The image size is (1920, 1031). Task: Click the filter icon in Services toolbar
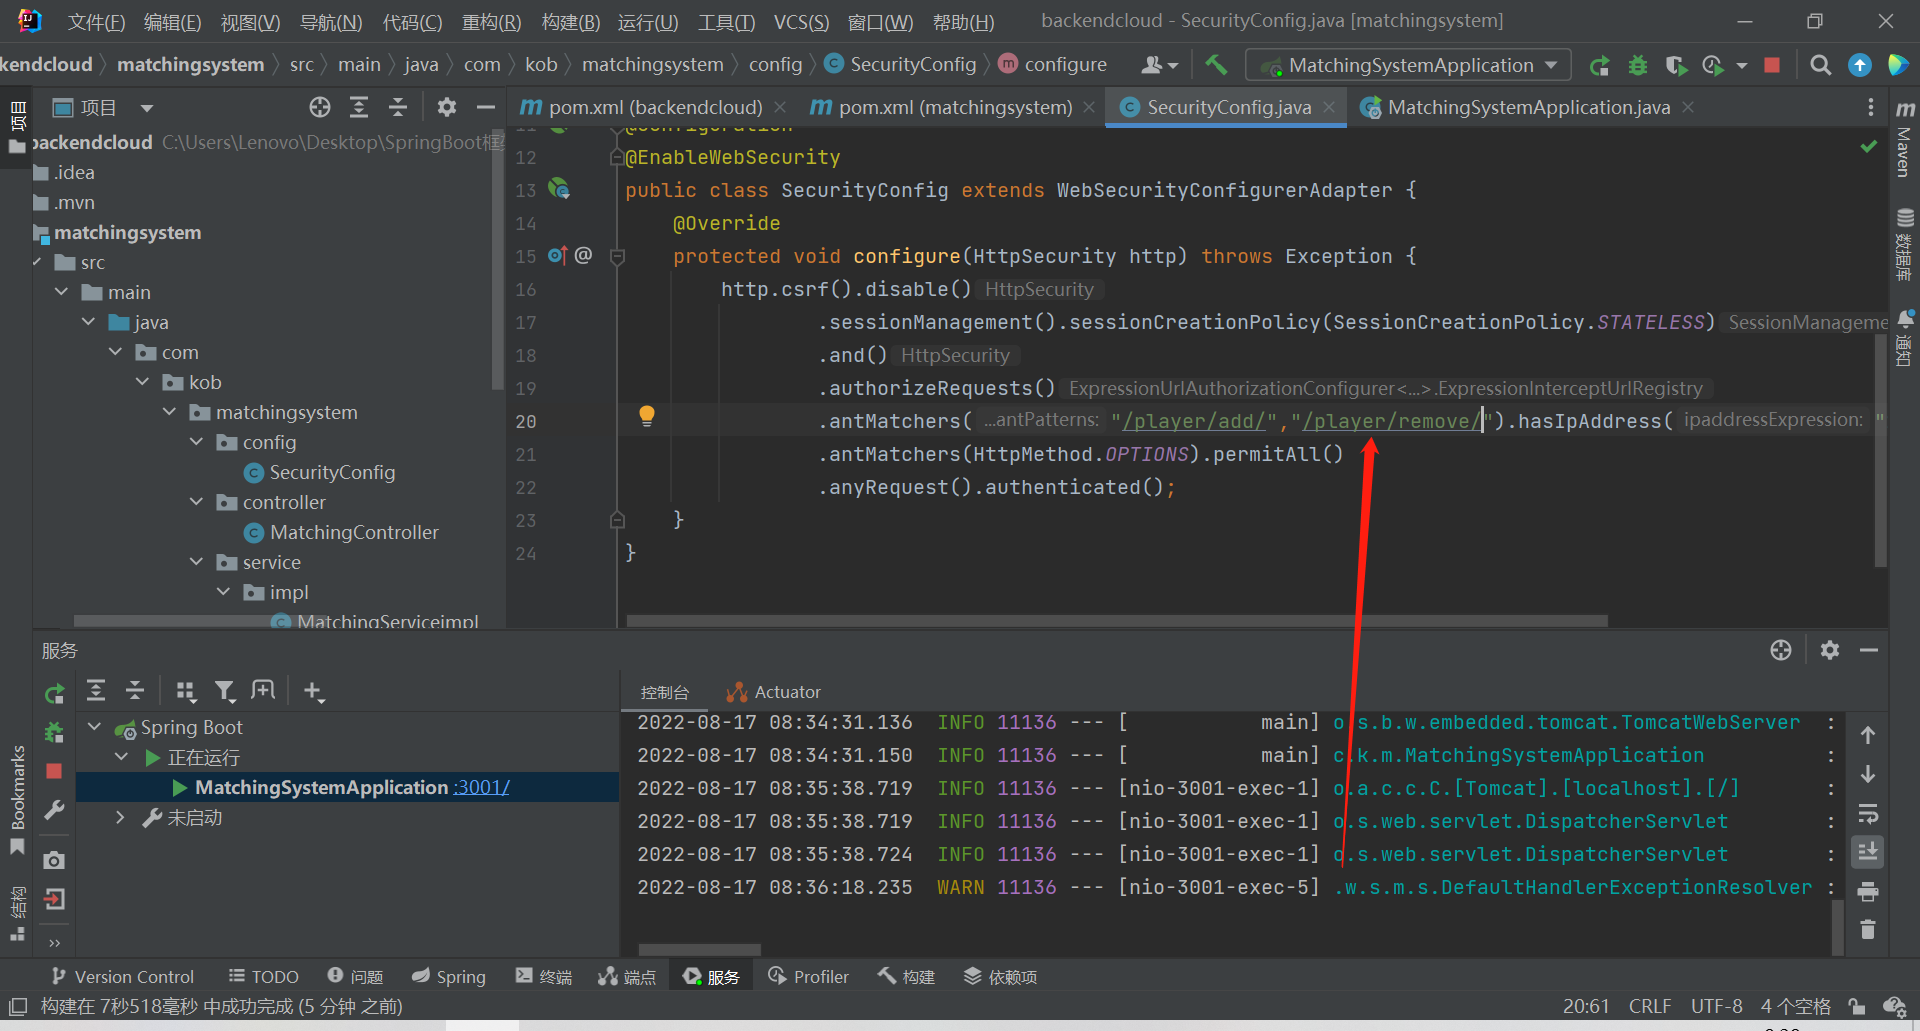click(x=224, y=690)
